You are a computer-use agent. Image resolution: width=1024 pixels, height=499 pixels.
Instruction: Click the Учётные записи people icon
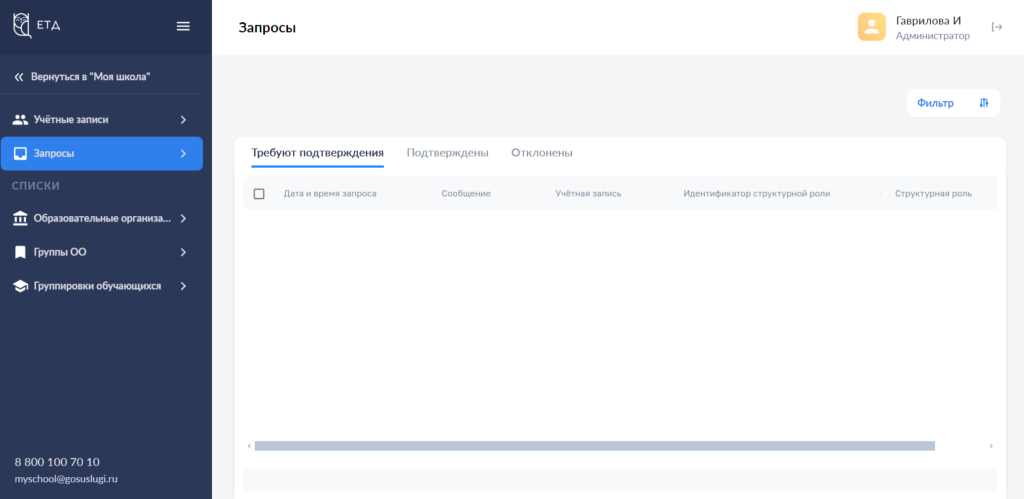[x=20, y=120]
